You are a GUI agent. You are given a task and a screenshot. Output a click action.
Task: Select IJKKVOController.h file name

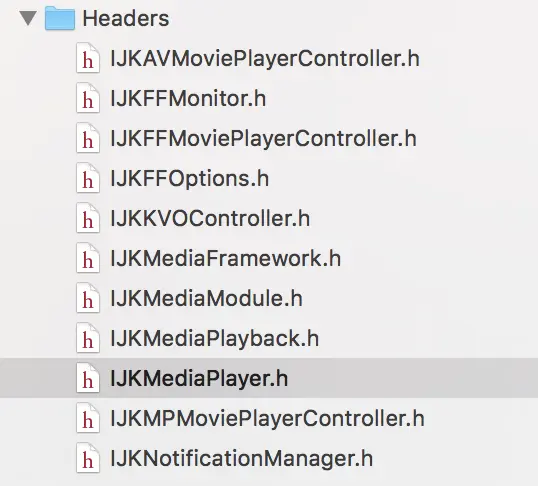click(x=210, y=219)
